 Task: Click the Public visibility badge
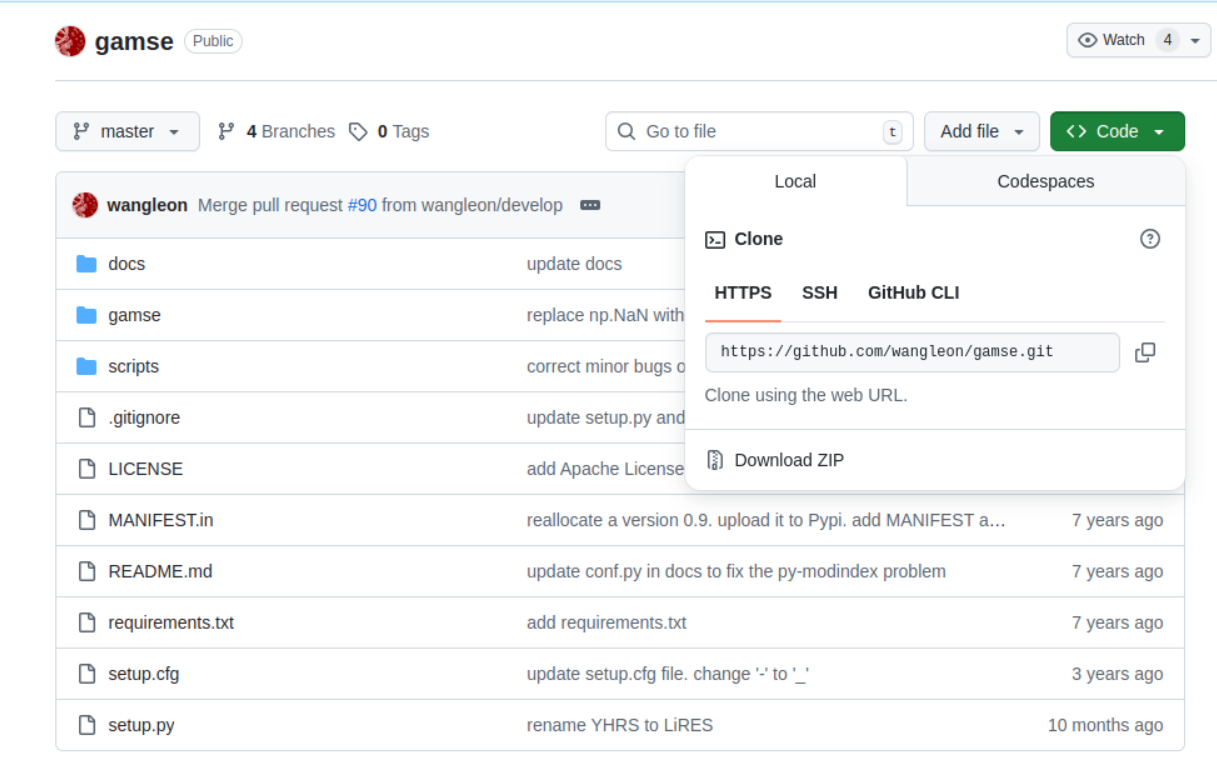coord(213,41)
